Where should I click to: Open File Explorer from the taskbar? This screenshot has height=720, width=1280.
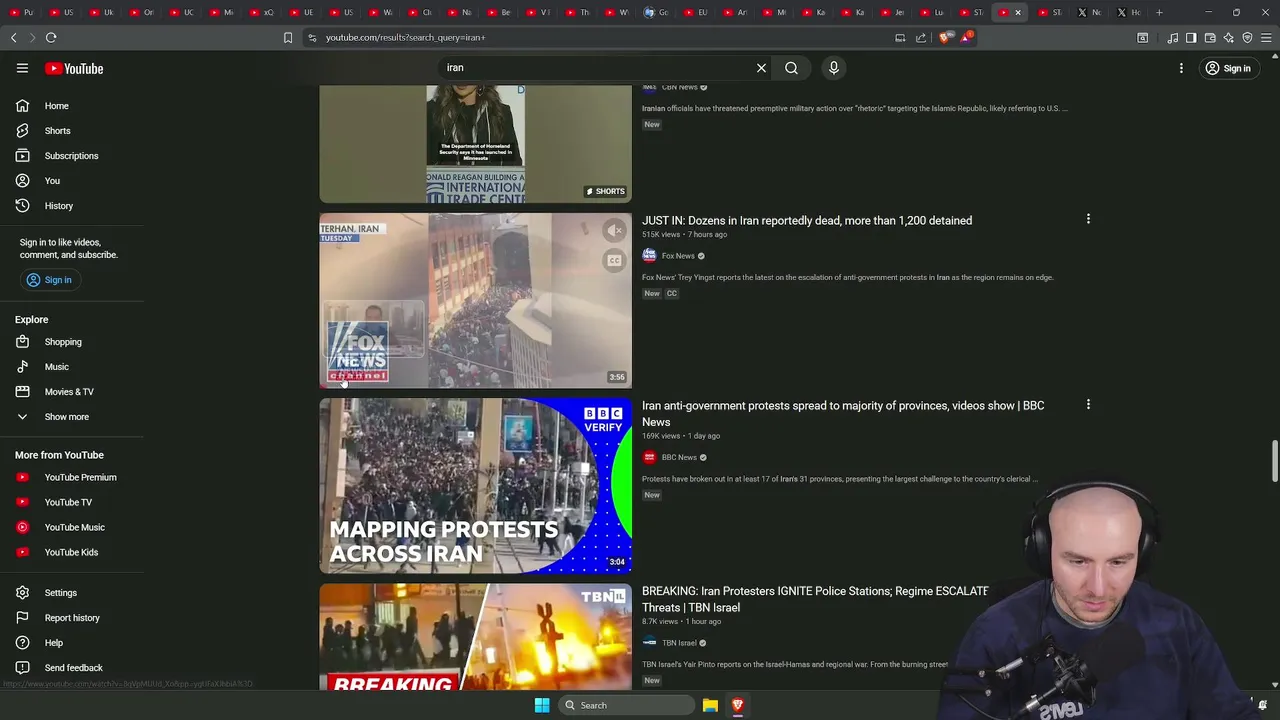coord(710,705)
